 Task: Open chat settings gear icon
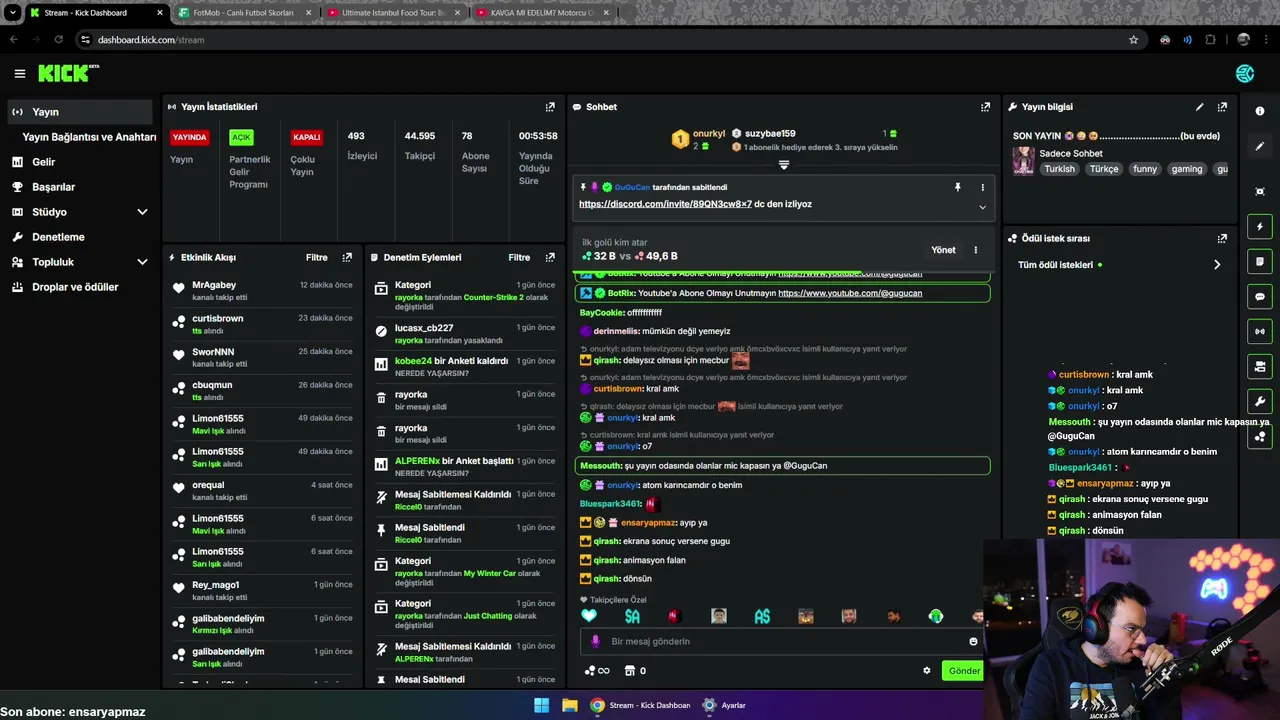click(926, 671)
